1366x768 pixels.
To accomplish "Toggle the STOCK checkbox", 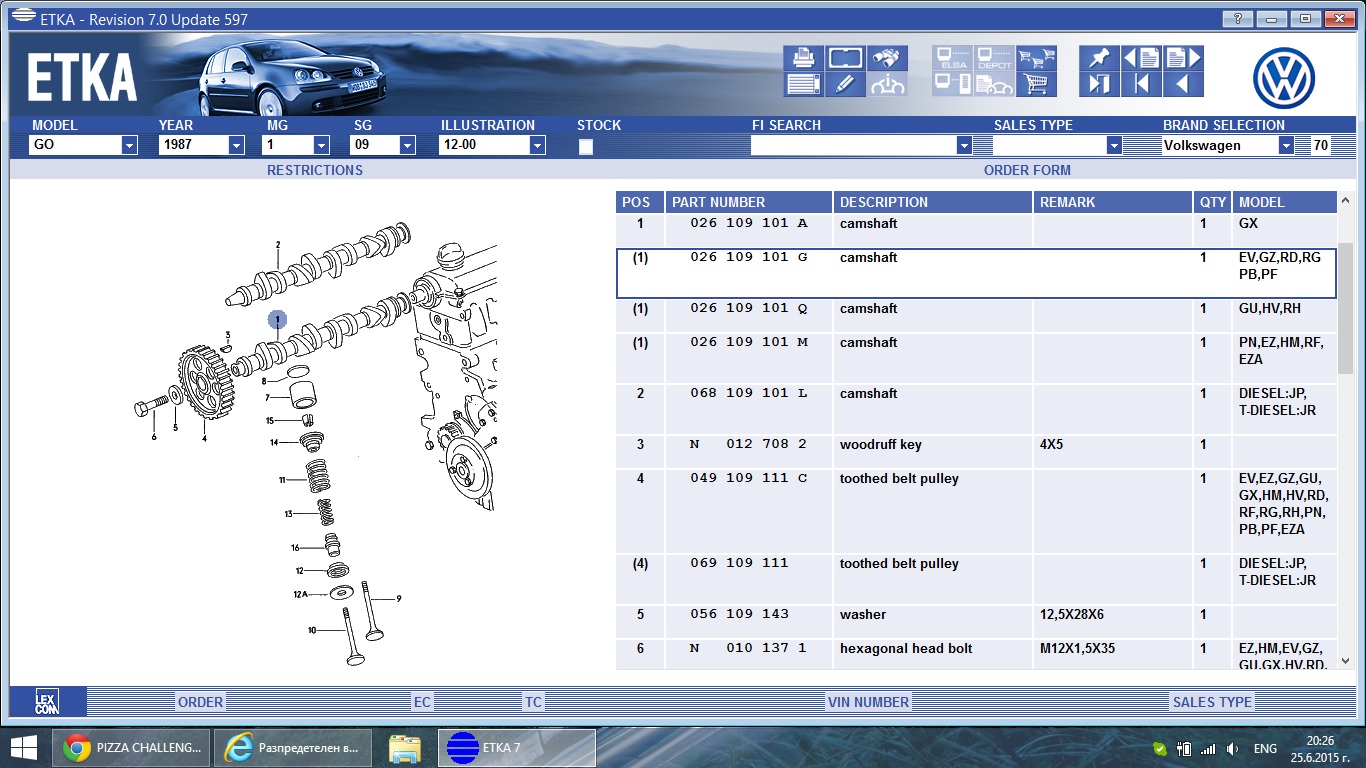I will 586,146.
